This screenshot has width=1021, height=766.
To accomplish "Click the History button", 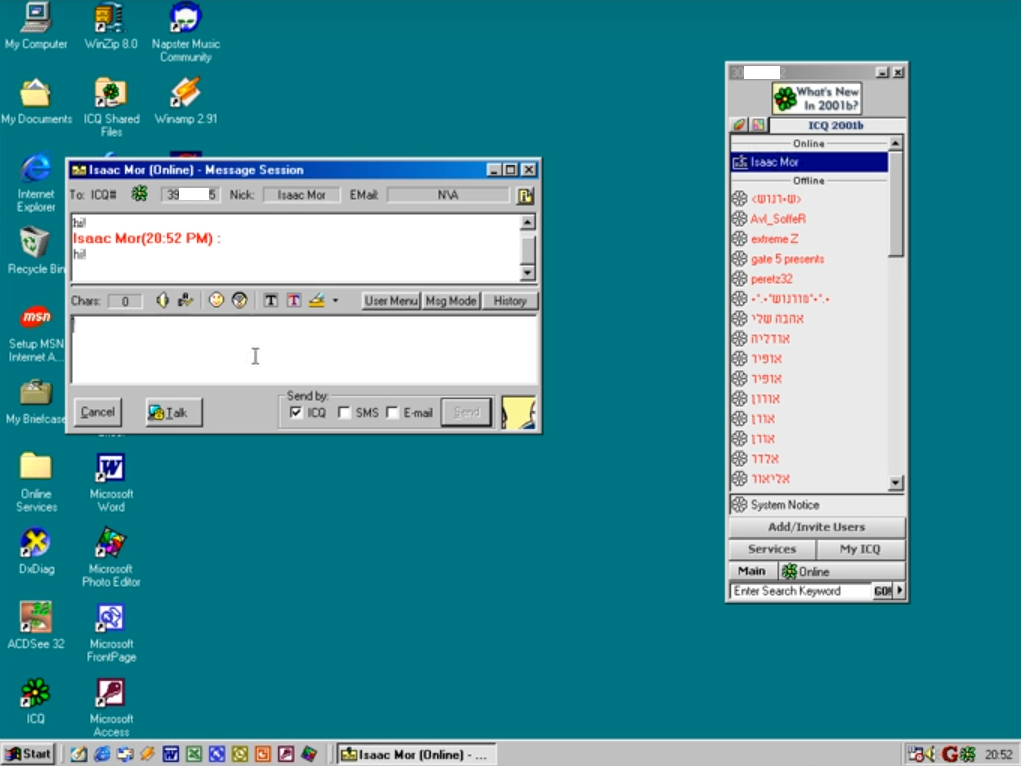I will click(x=510, y=301).
